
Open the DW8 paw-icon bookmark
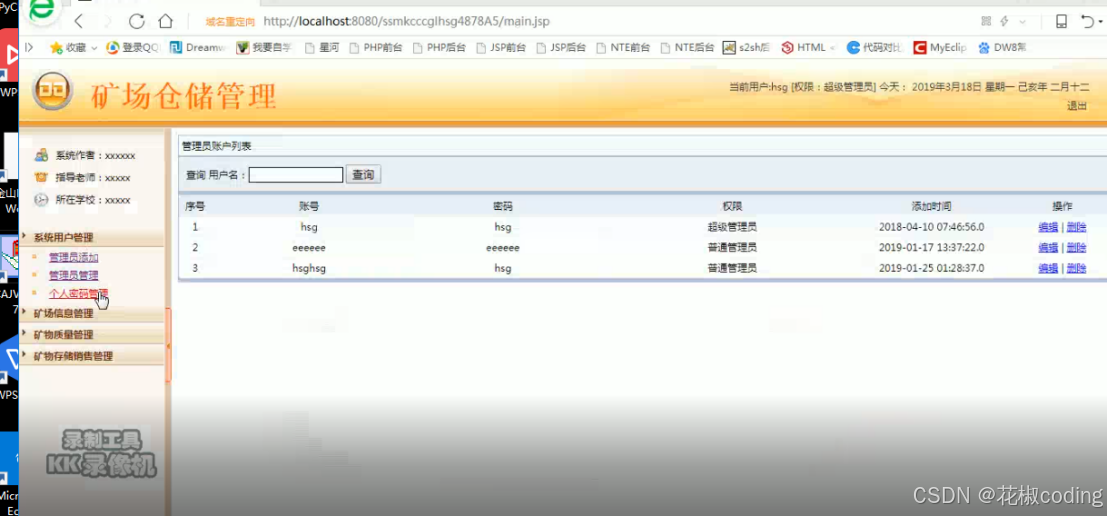click(1003, 48)
